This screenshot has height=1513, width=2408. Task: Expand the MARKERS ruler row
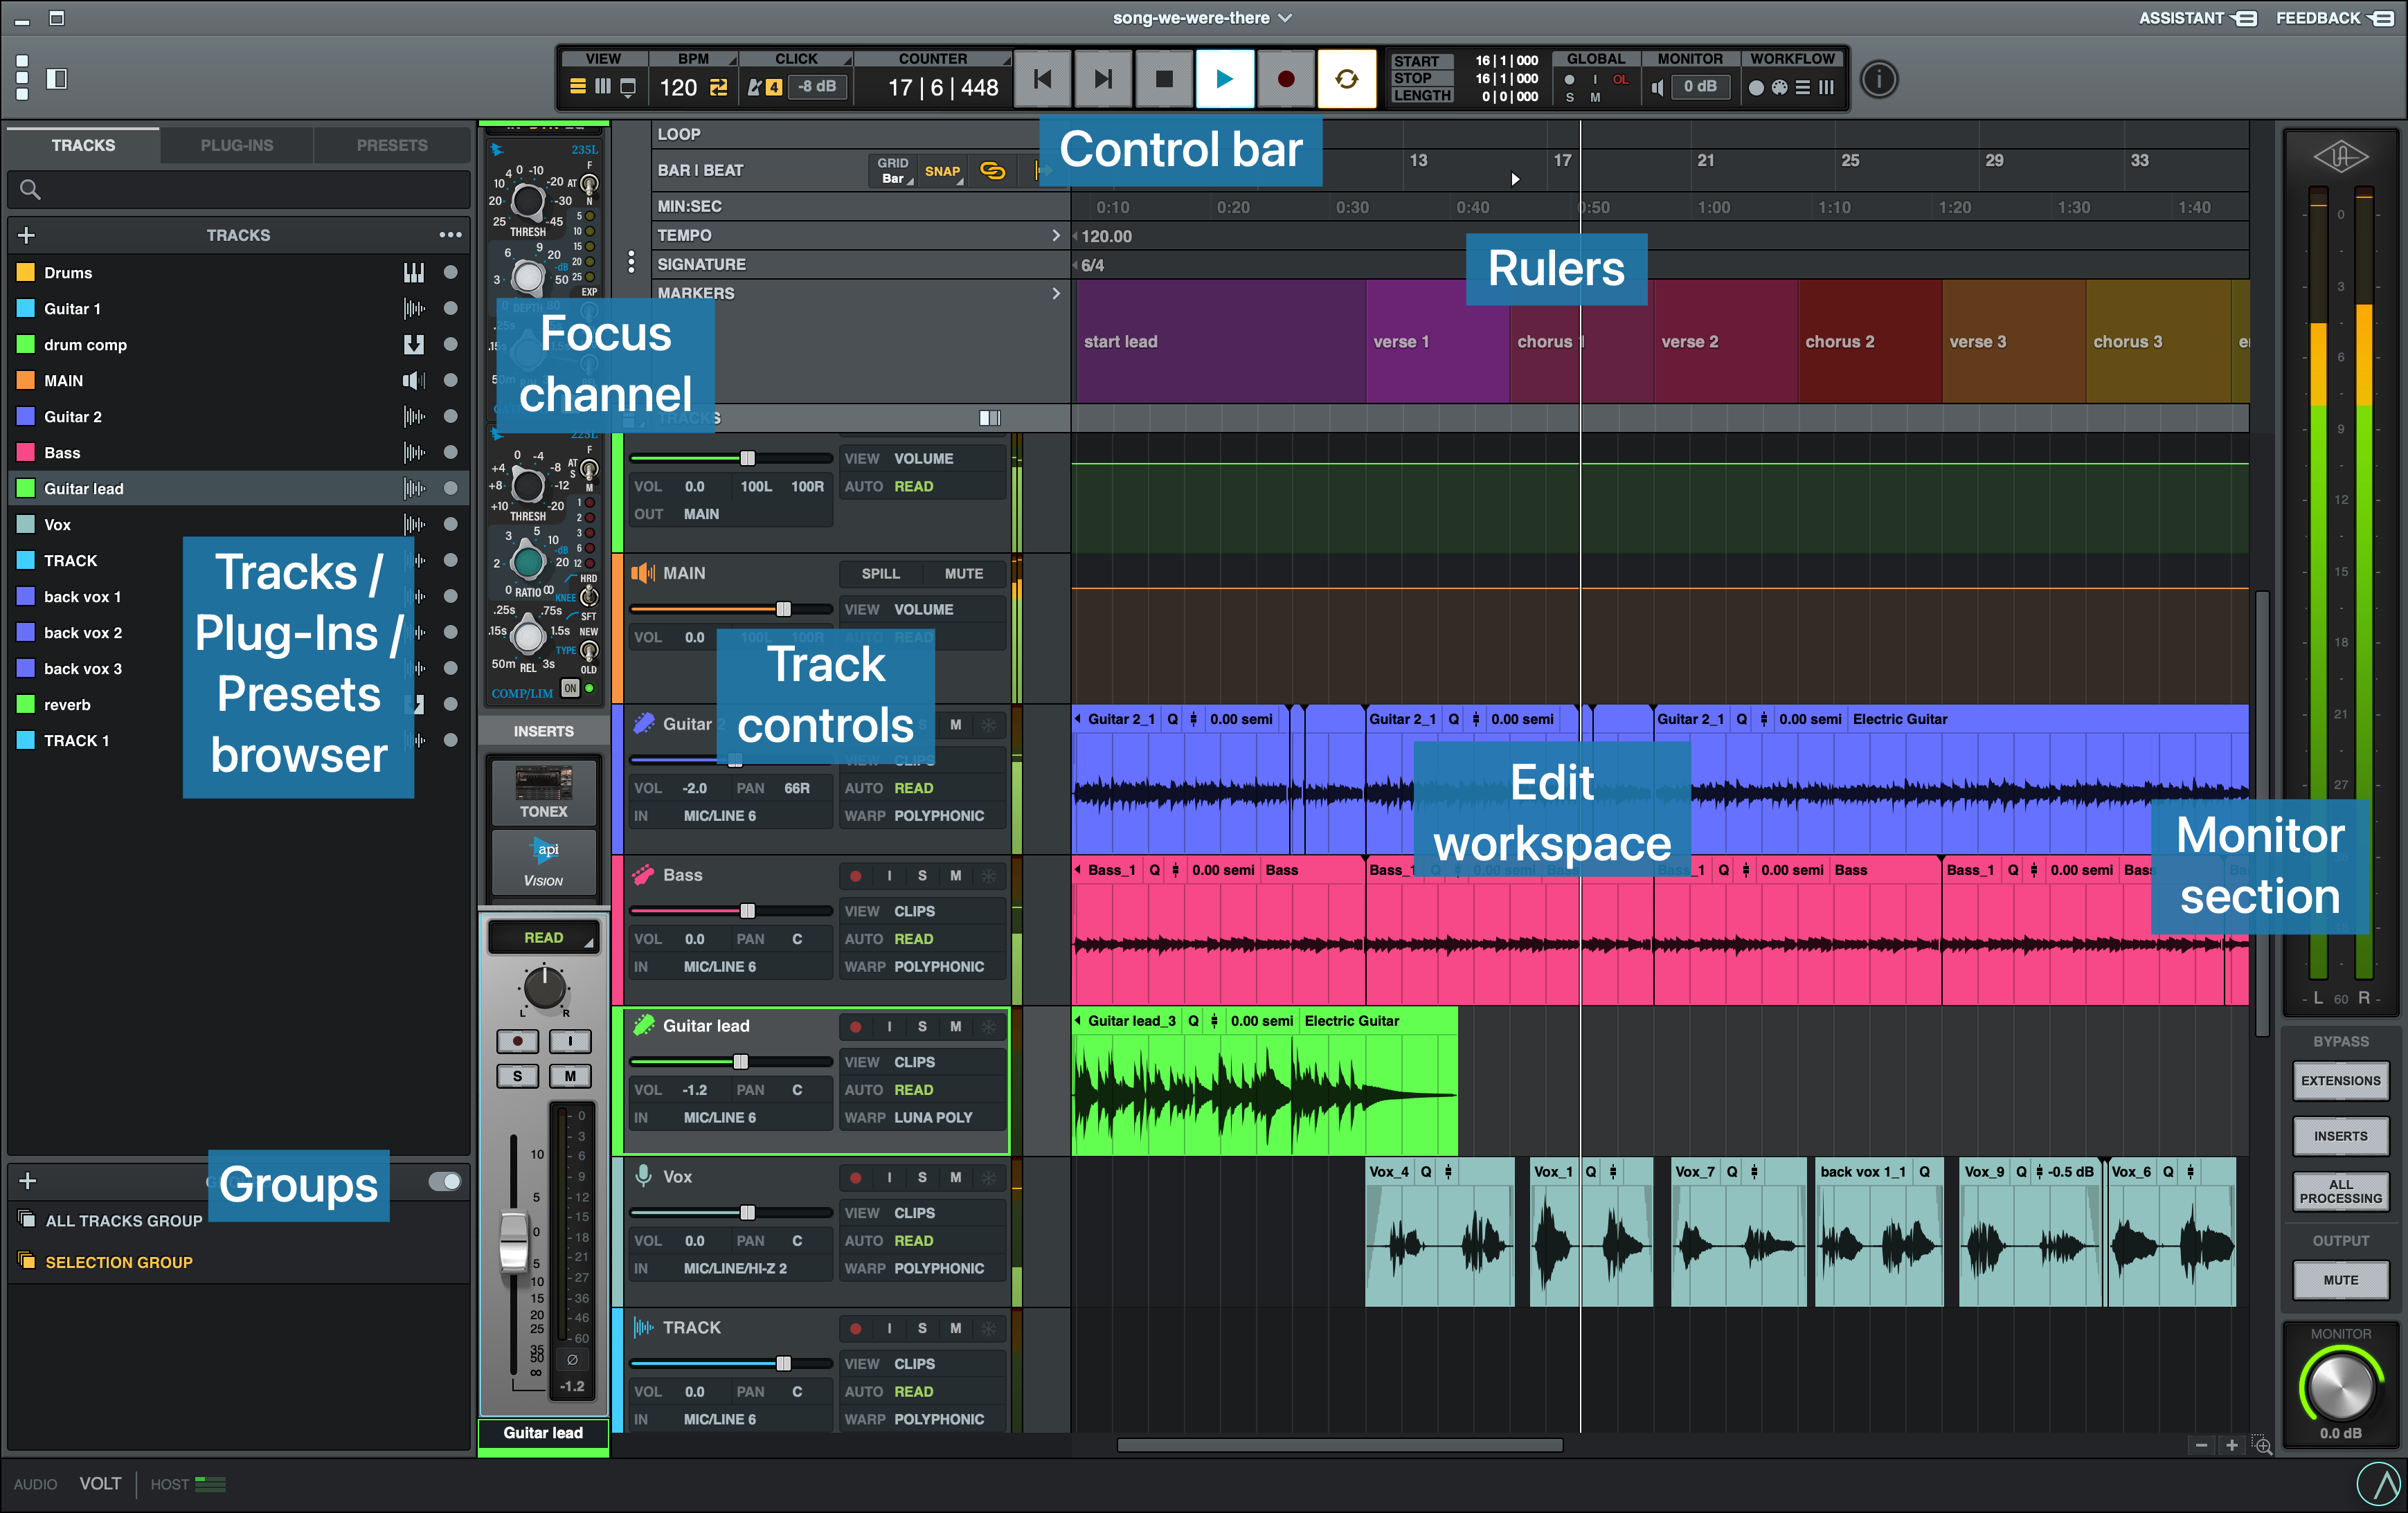pos(1056,293)
